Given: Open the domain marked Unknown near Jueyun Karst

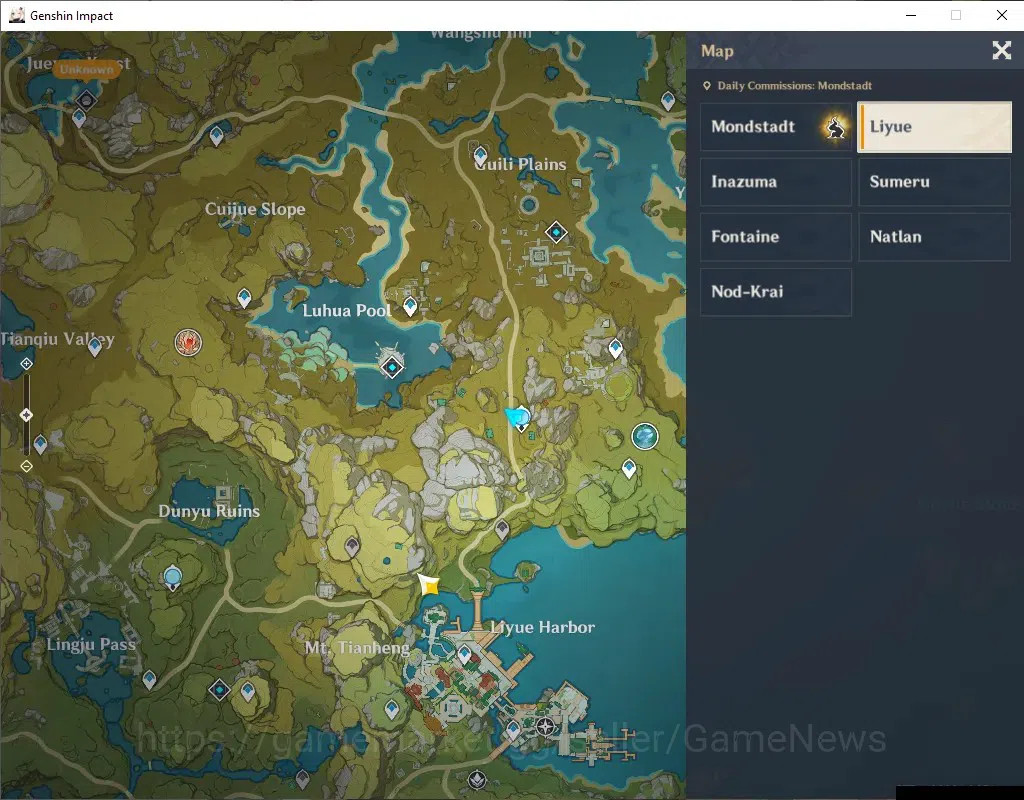Looking at the screenshot, I should point(86,100).
